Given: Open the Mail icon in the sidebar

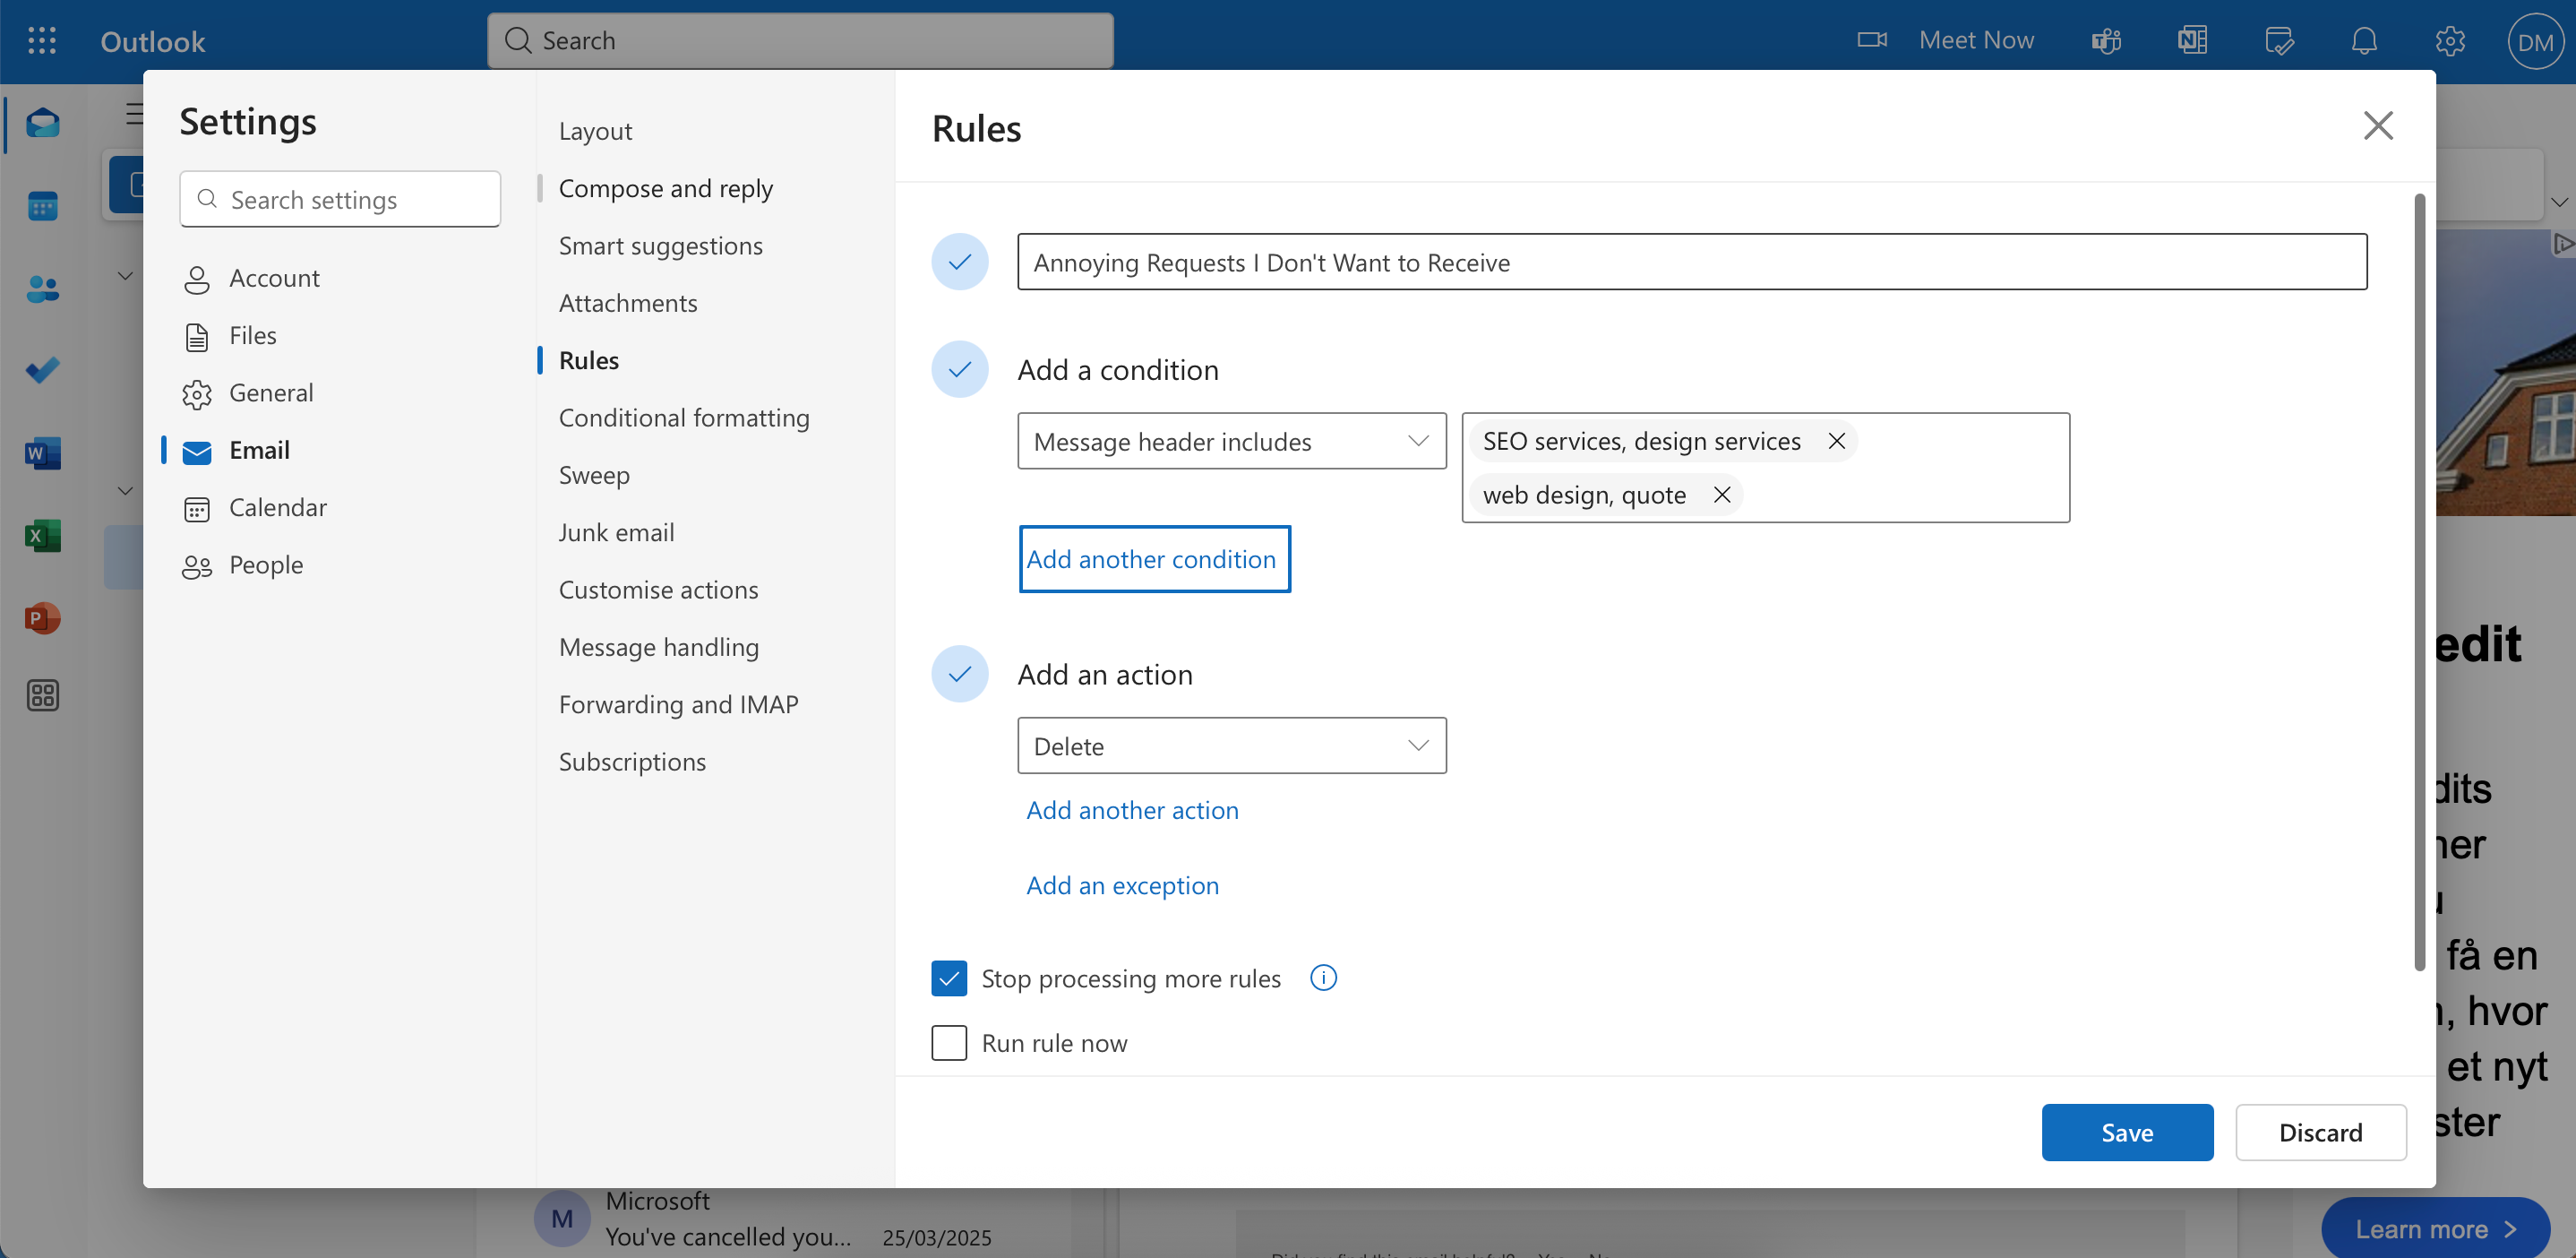Looking at the screenshot, I should 42,123.
